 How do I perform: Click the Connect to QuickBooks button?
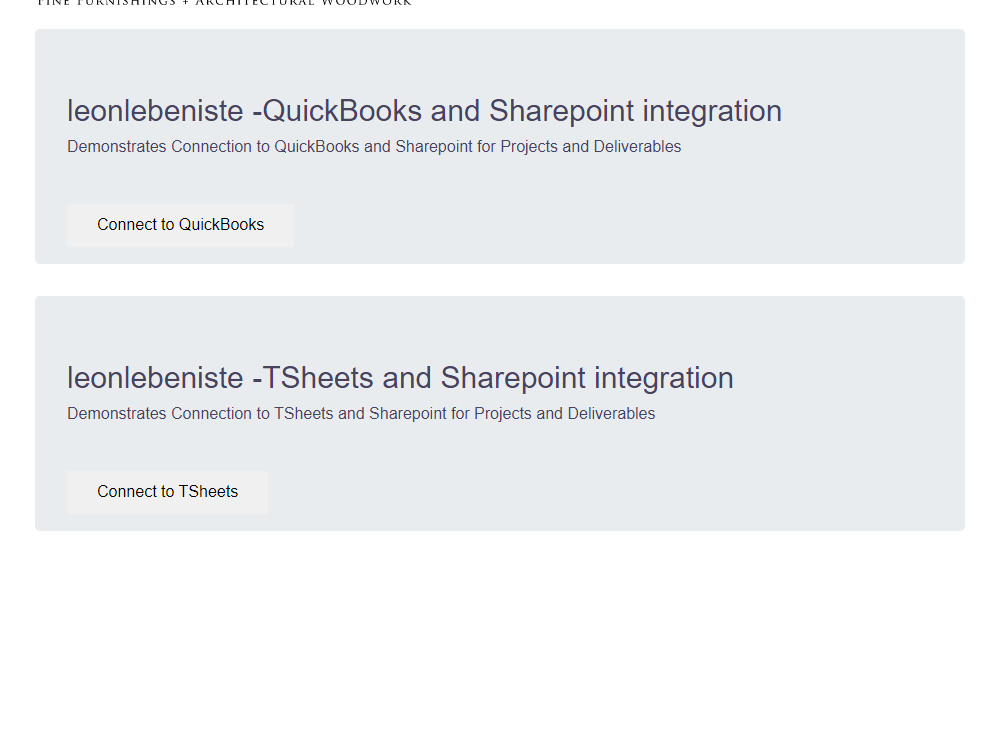(x=180, y=225)
